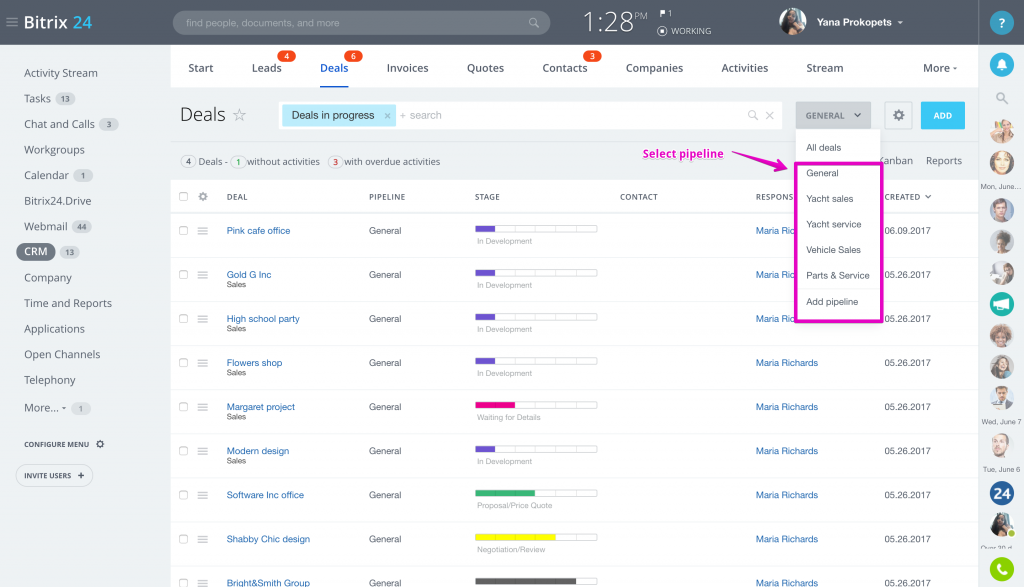Remove the 'Deals in progress' filter chip
The width and height of the screenshot is (1024, 587).
tap(387, 116)
